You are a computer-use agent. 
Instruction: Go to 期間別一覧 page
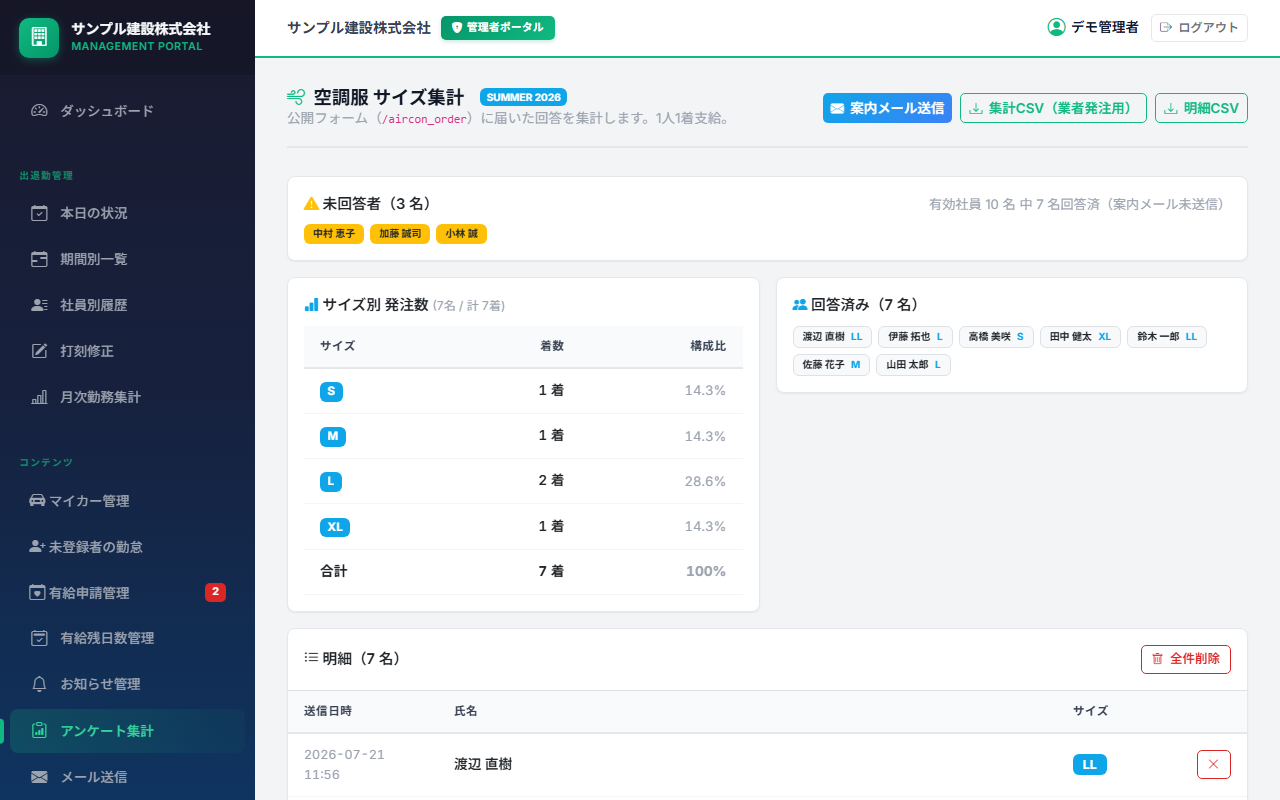pos(127,259)
